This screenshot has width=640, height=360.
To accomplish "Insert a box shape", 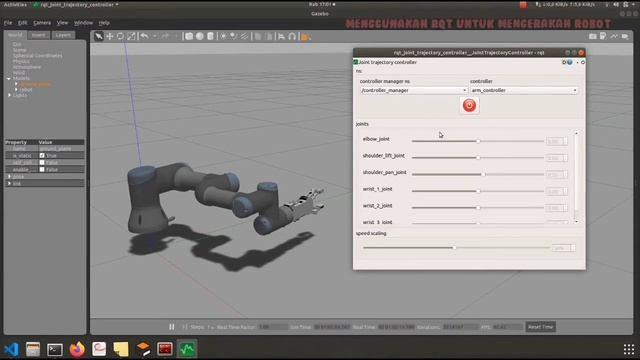I will [189, 36].
